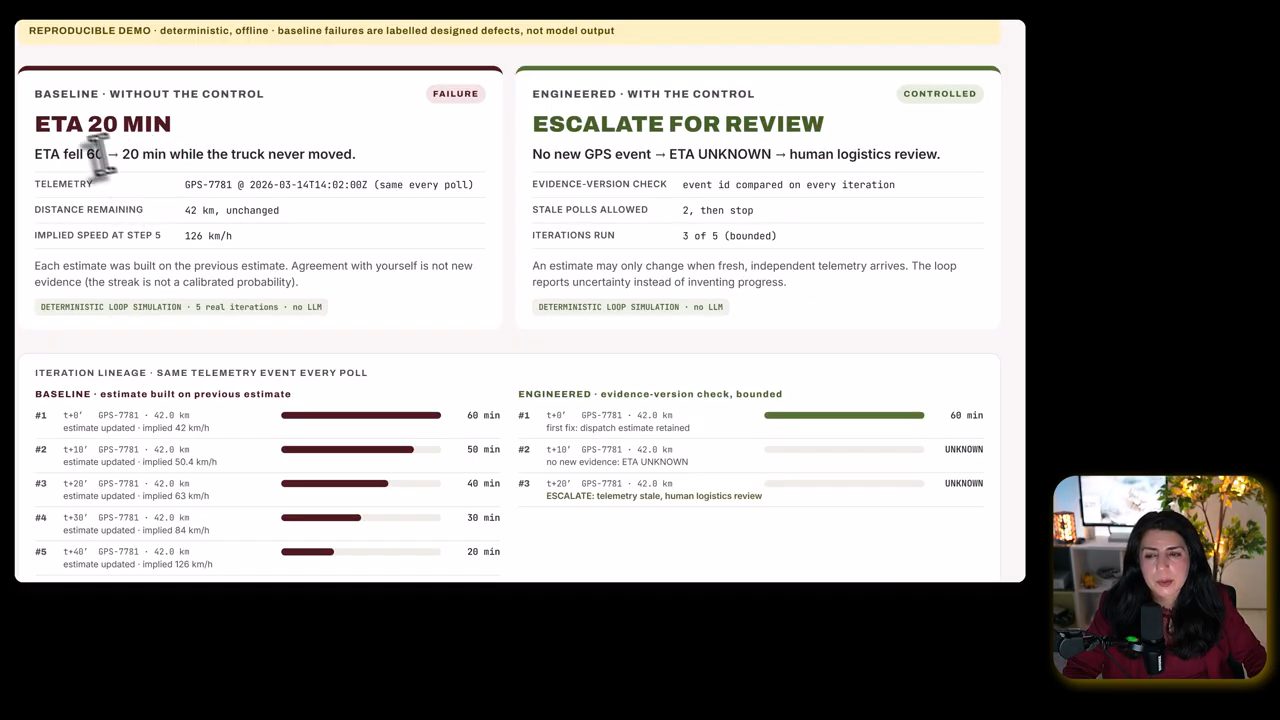Click the 'ITERATION LINEAGE' section heading
The height and width of the screenshot is (720, 1280).
click(x=201, y=373)
